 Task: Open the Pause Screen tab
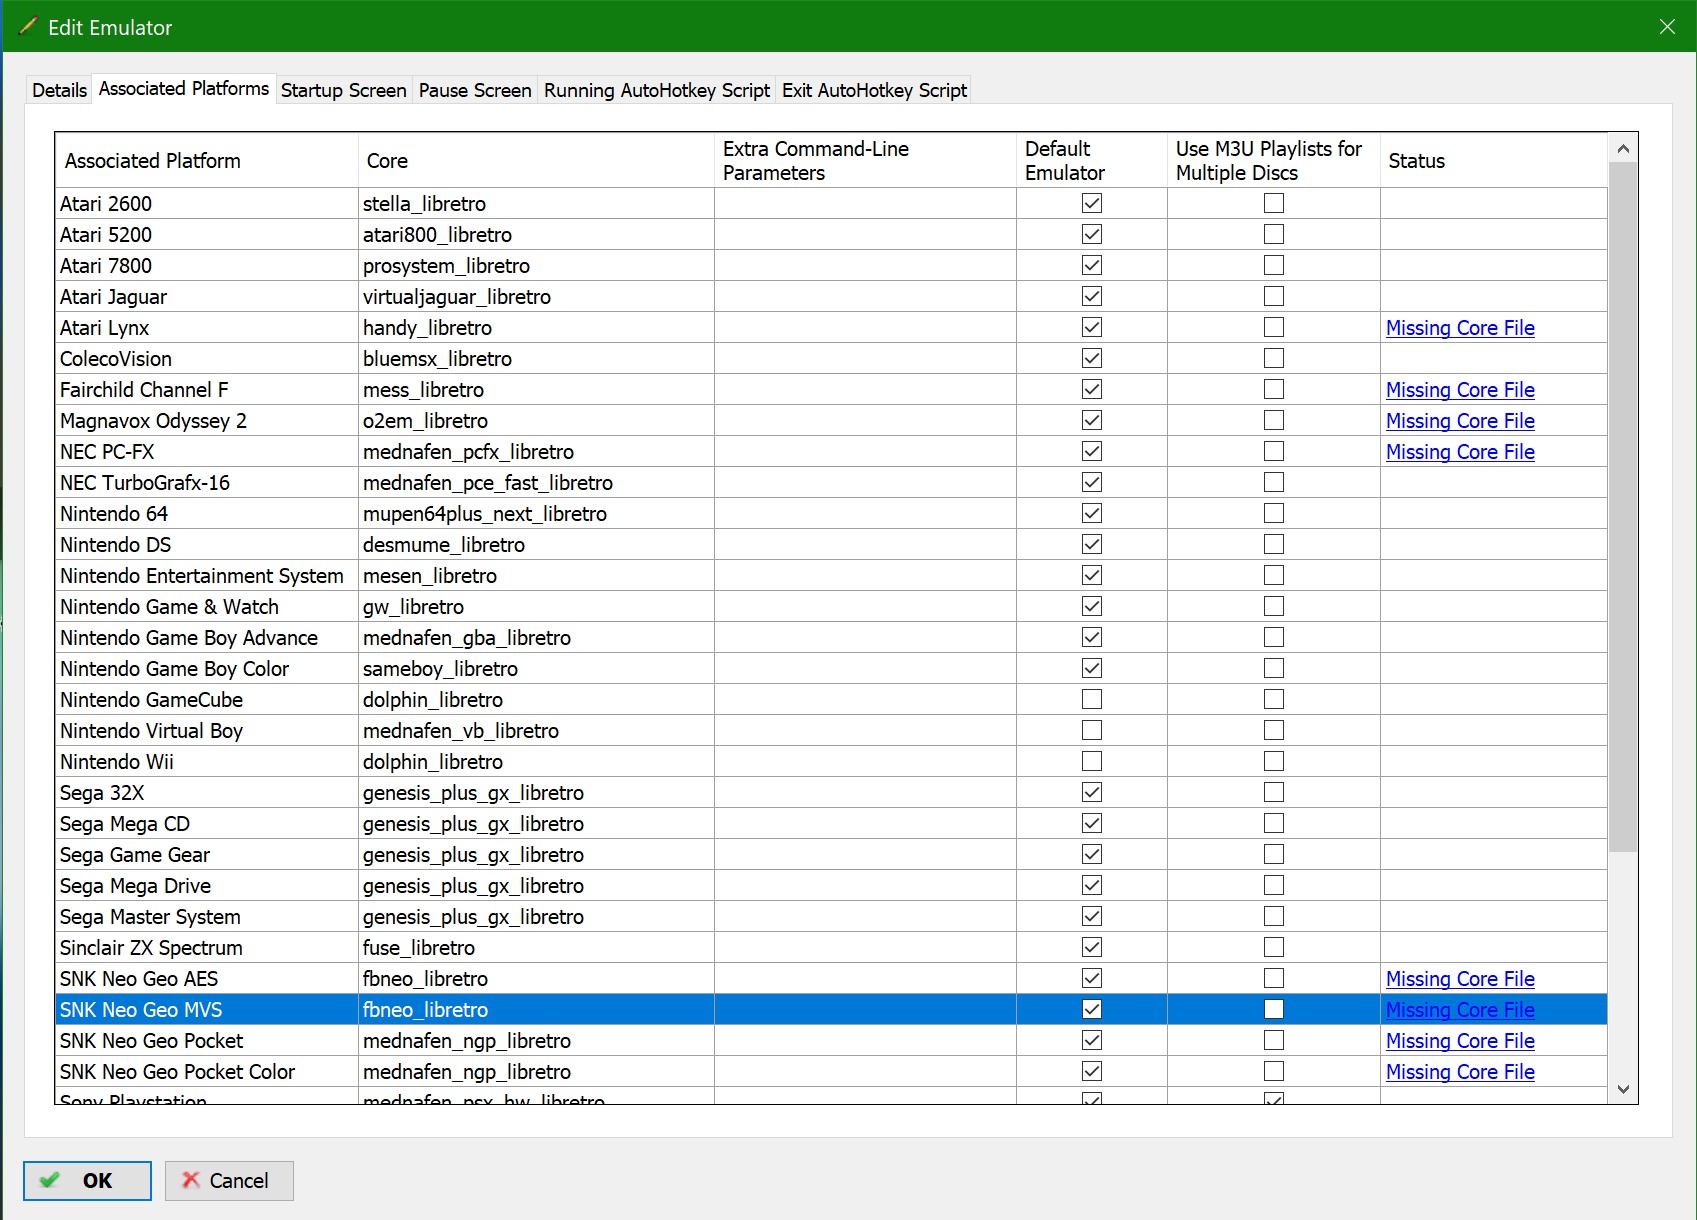[x=475, y=90]
